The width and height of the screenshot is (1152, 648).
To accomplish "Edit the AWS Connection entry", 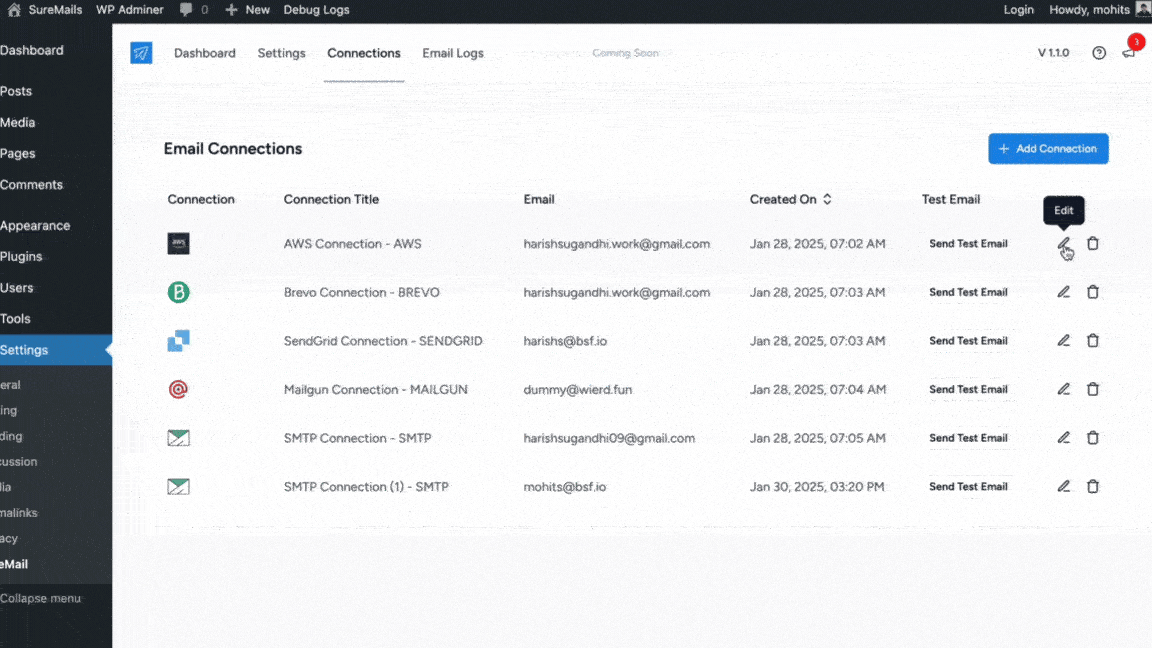I will 1063,244.
